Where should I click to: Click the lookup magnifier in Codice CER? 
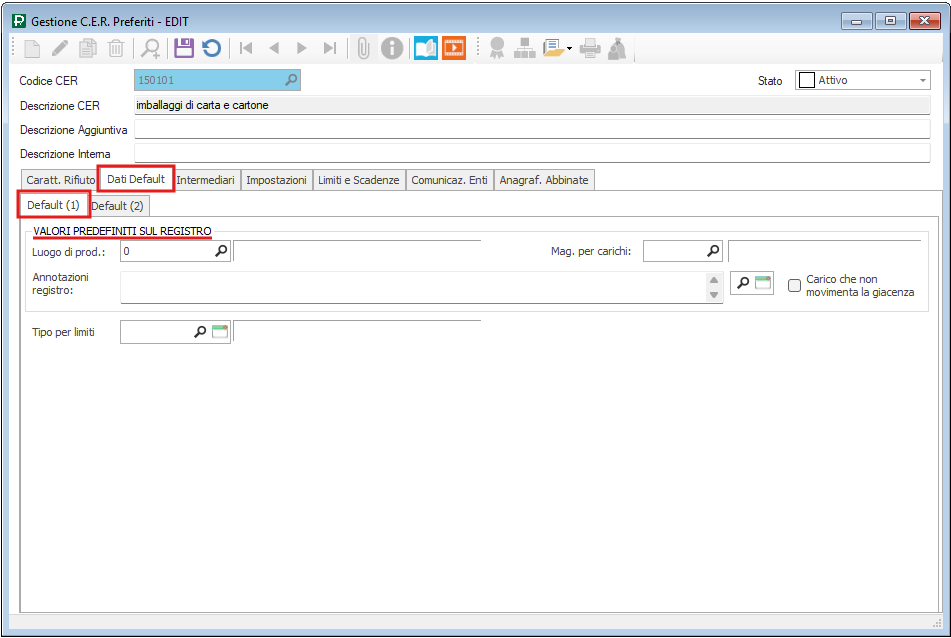[x=291, y=81]
